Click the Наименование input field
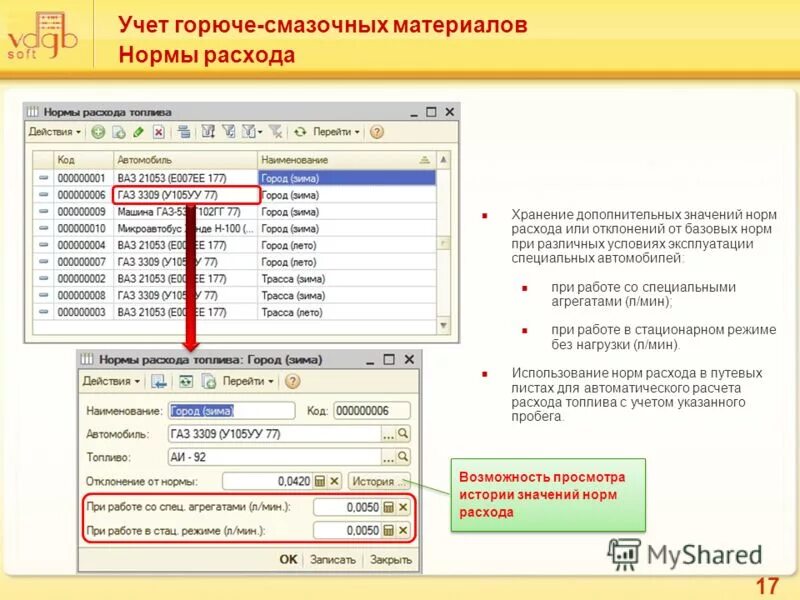Image resolution: width=800 pixels, height=600 pixels. pyautogui.click(x=229, y=411)
